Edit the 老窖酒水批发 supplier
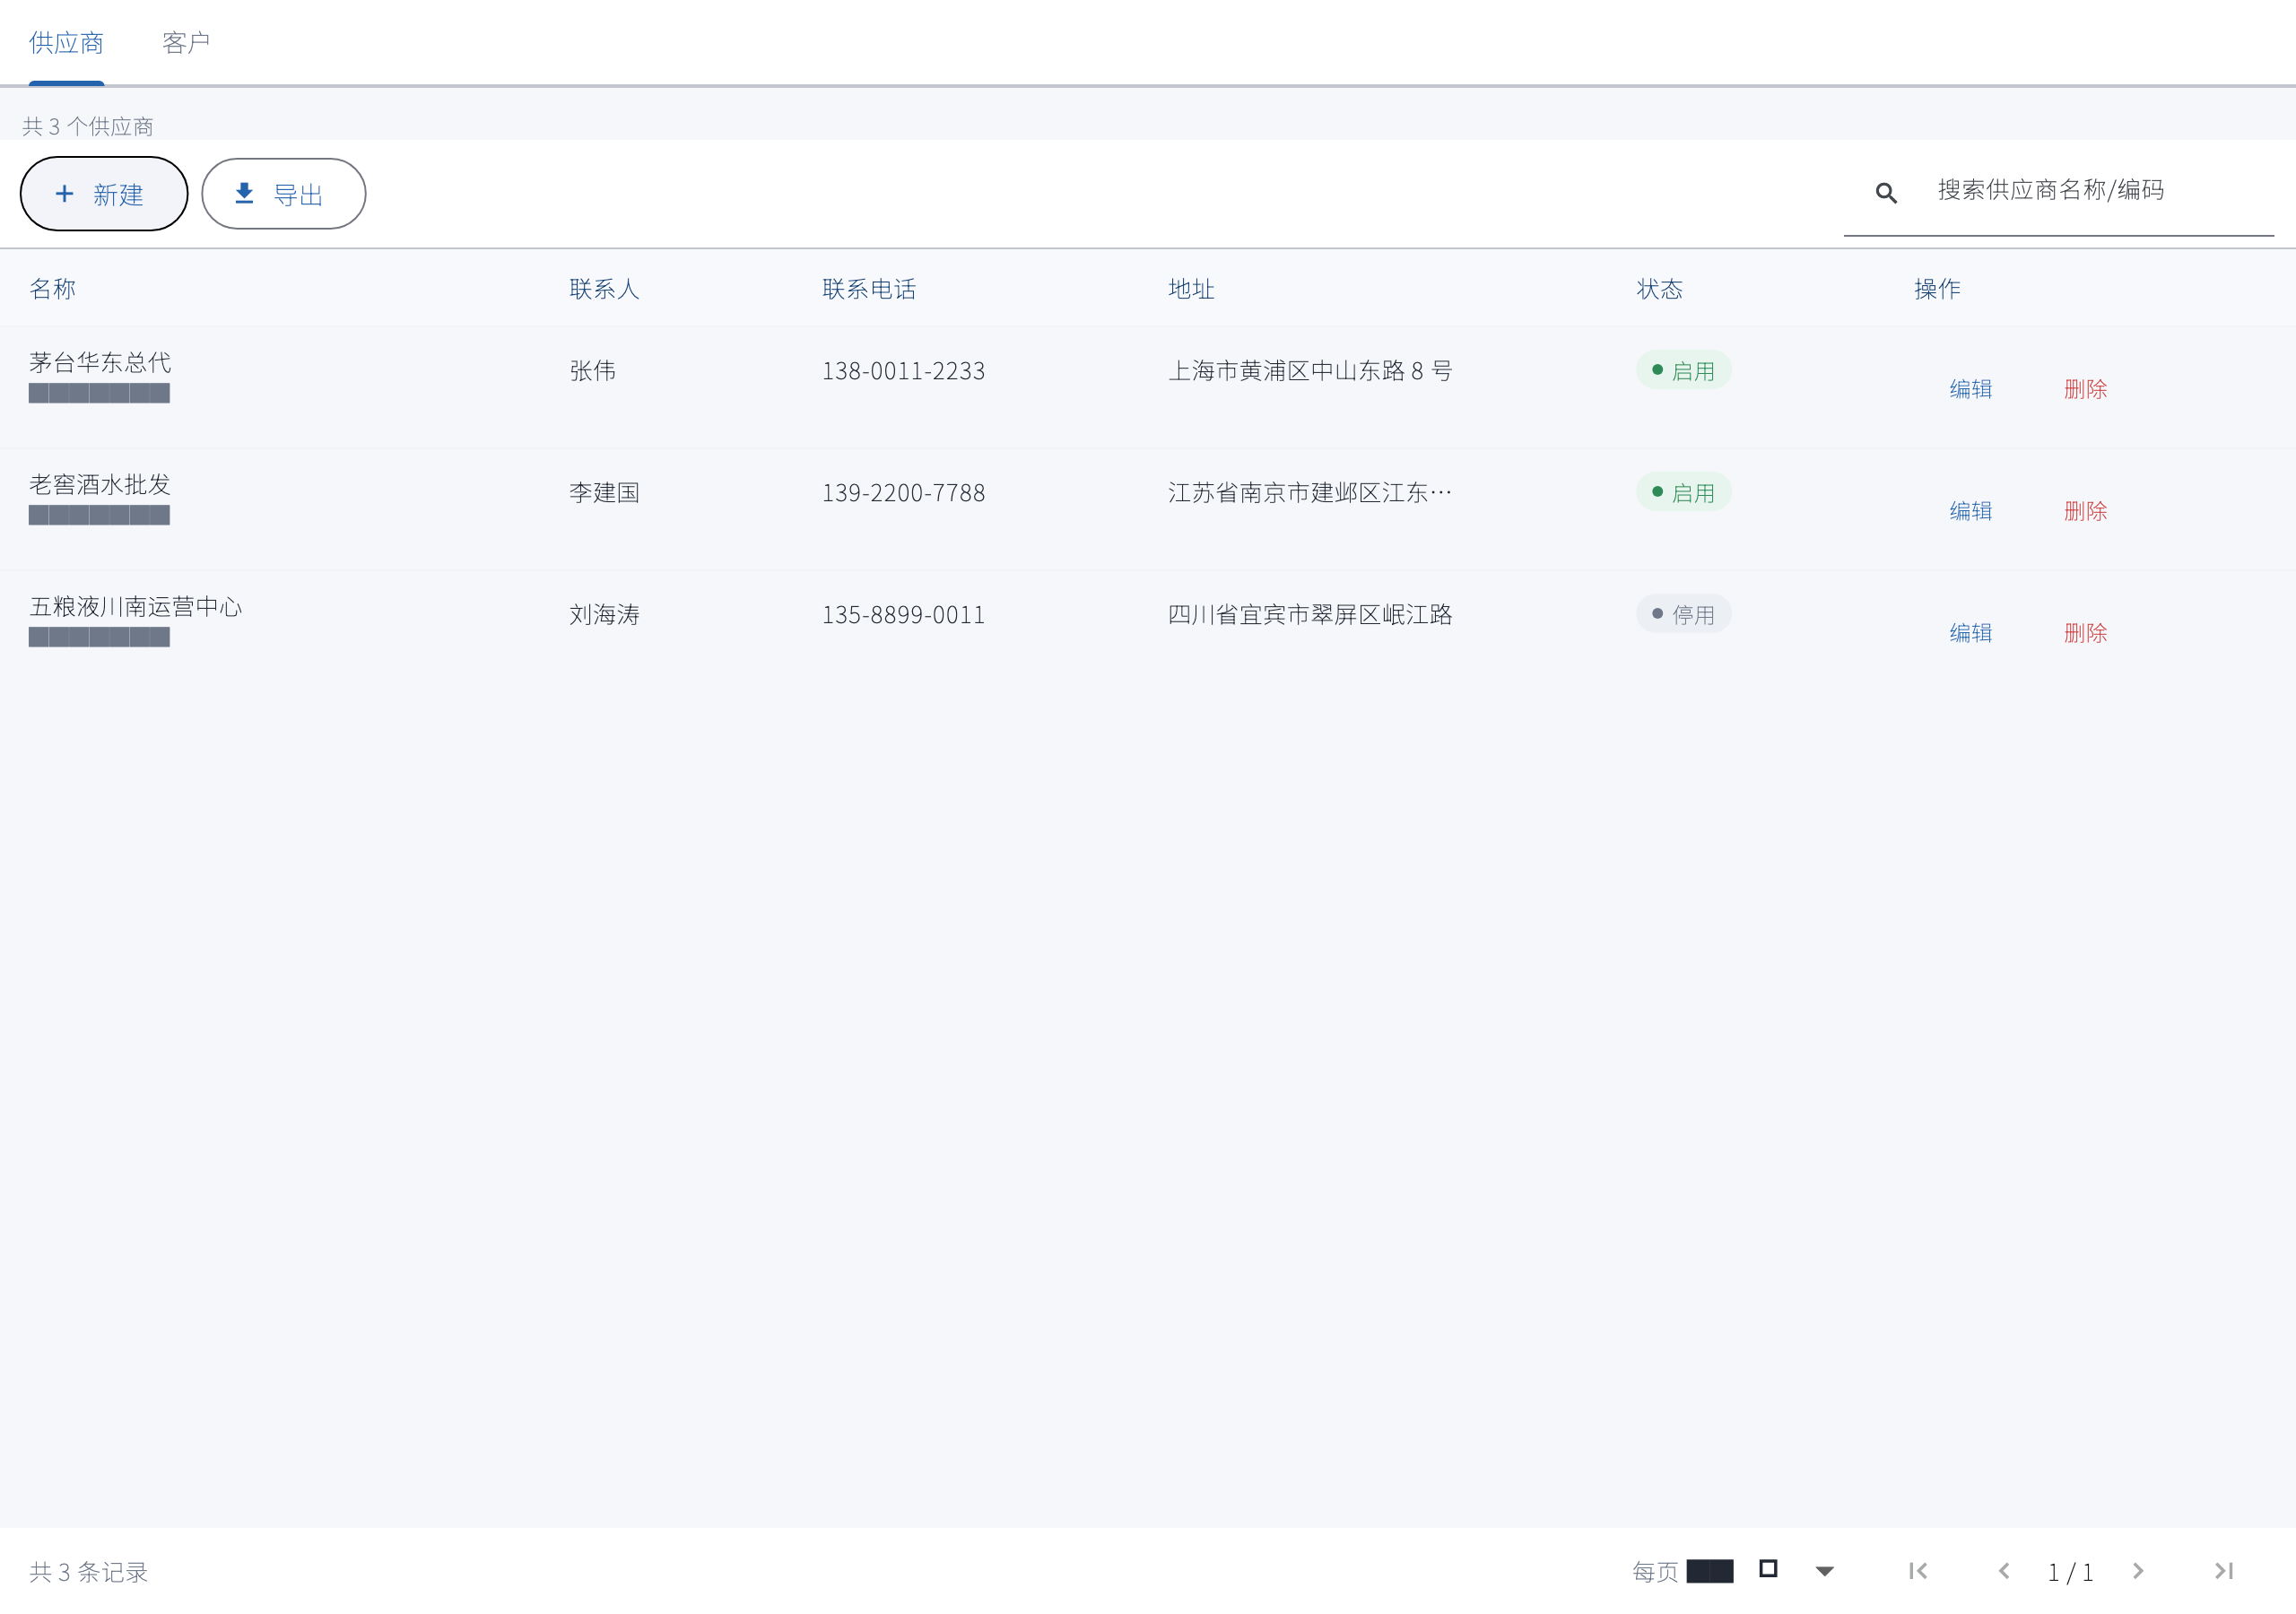Viewport: 2296px width, 1614px height. click(x=1970, y=511)
